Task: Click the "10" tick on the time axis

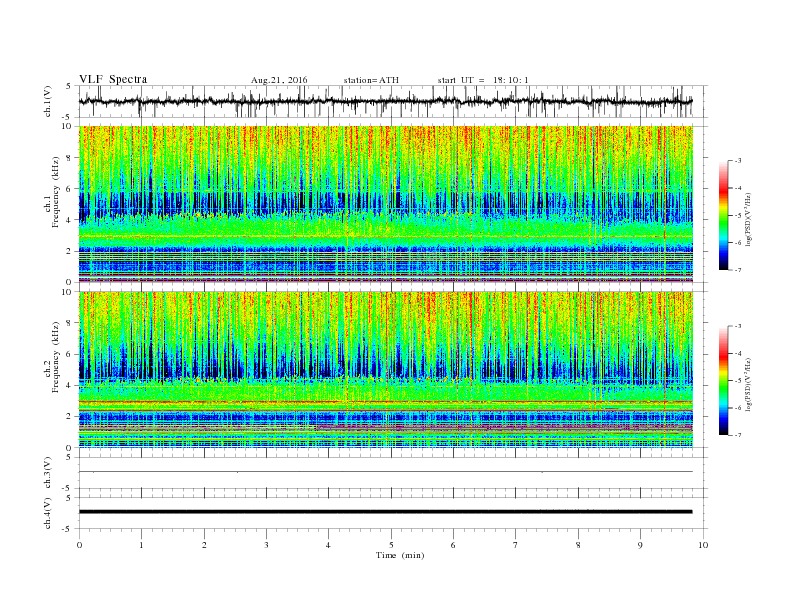Action: (x=703, y=545)
